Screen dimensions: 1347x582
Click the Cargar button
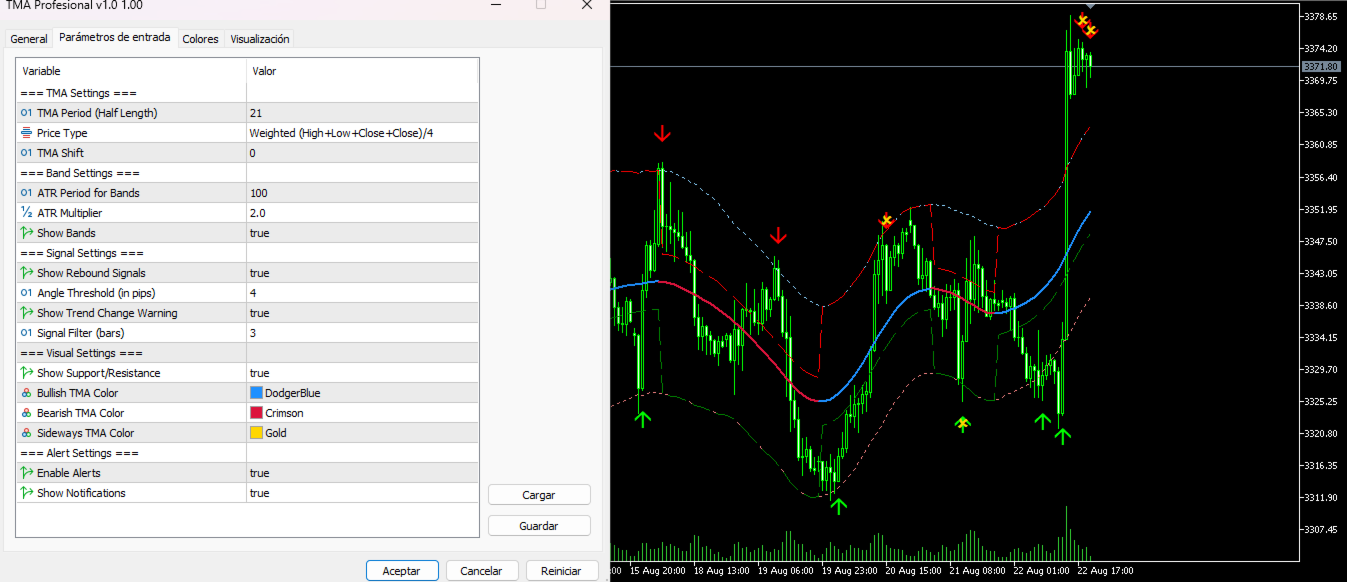click(x=539, y=495)
